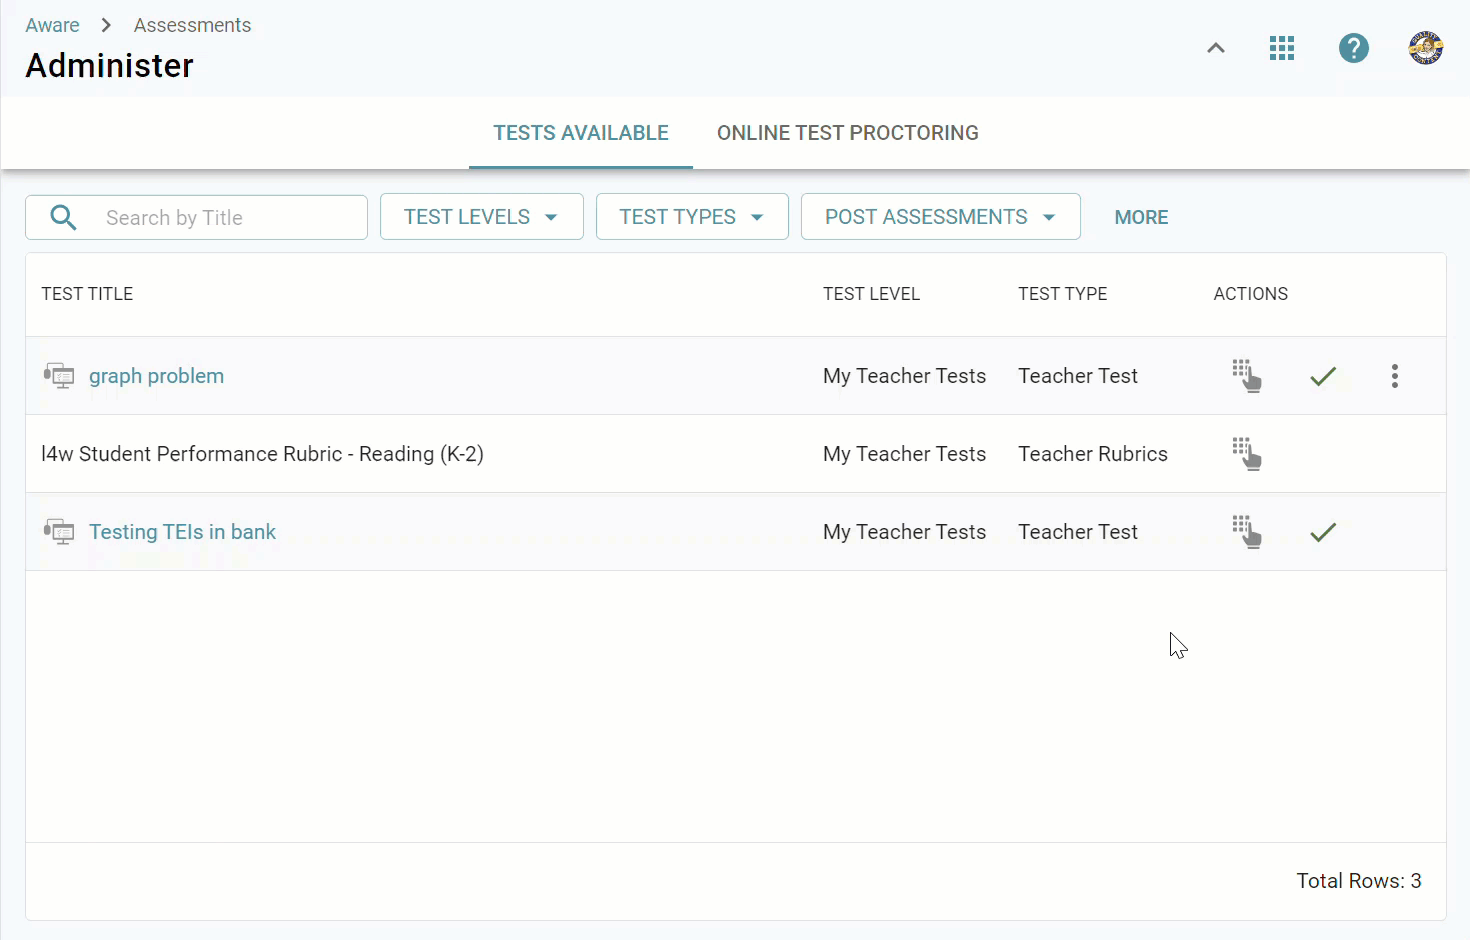This screenshot has width=1470, height=940.
Task: Click the online test icon beside graph problem
Action: click(x=59, y=376)
